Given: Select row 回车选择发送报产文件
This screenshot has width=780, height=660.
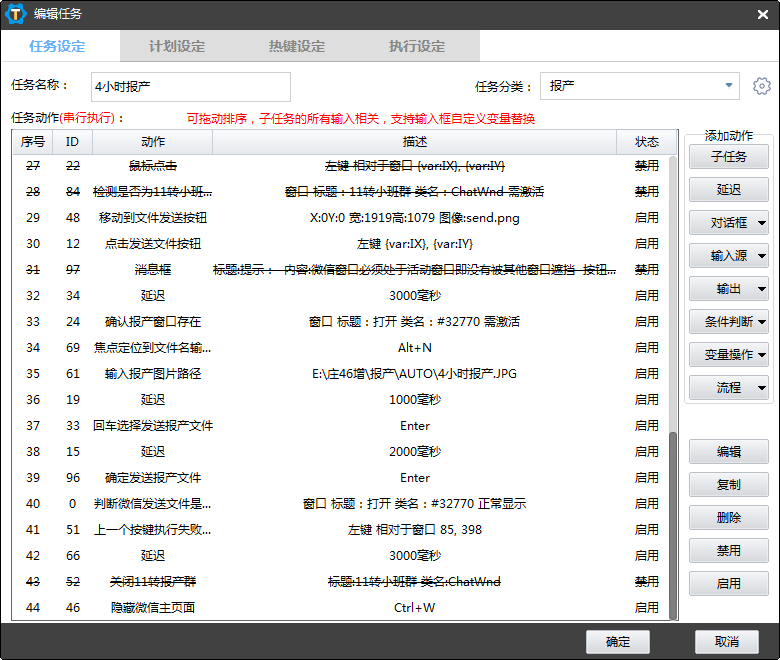Looking at the screenshot, I should pyautogui.click(x=341, y=426).
